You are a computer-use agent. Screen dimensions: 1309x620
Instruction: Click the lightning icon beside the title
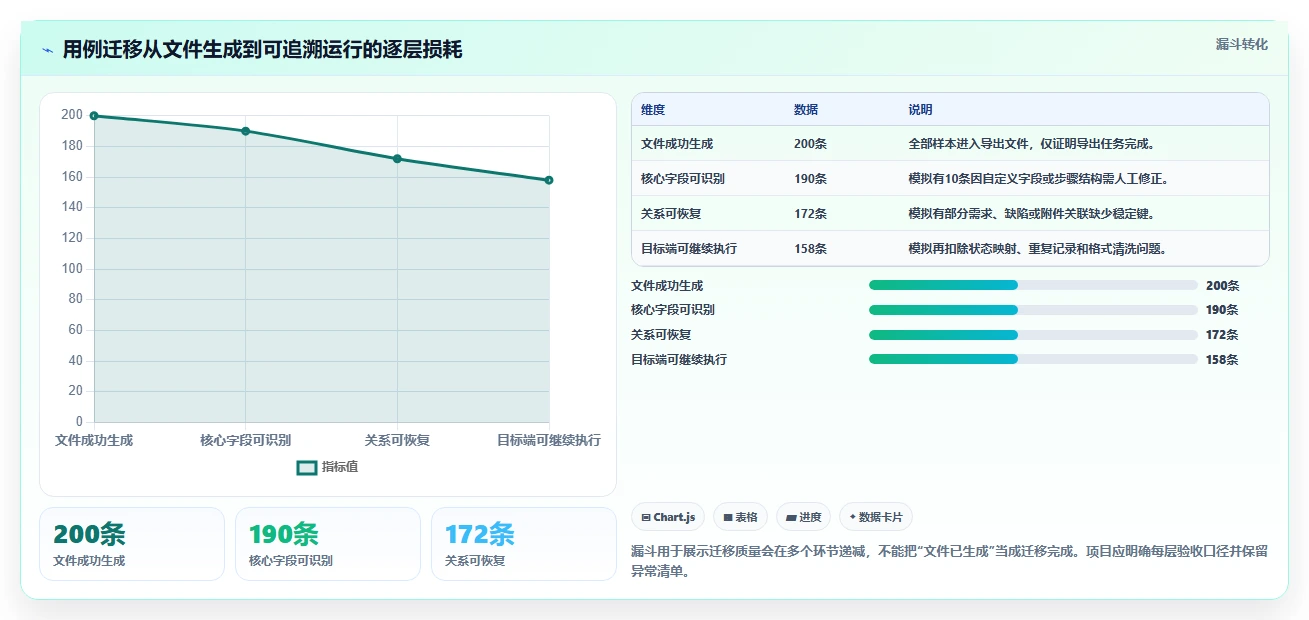48,50
